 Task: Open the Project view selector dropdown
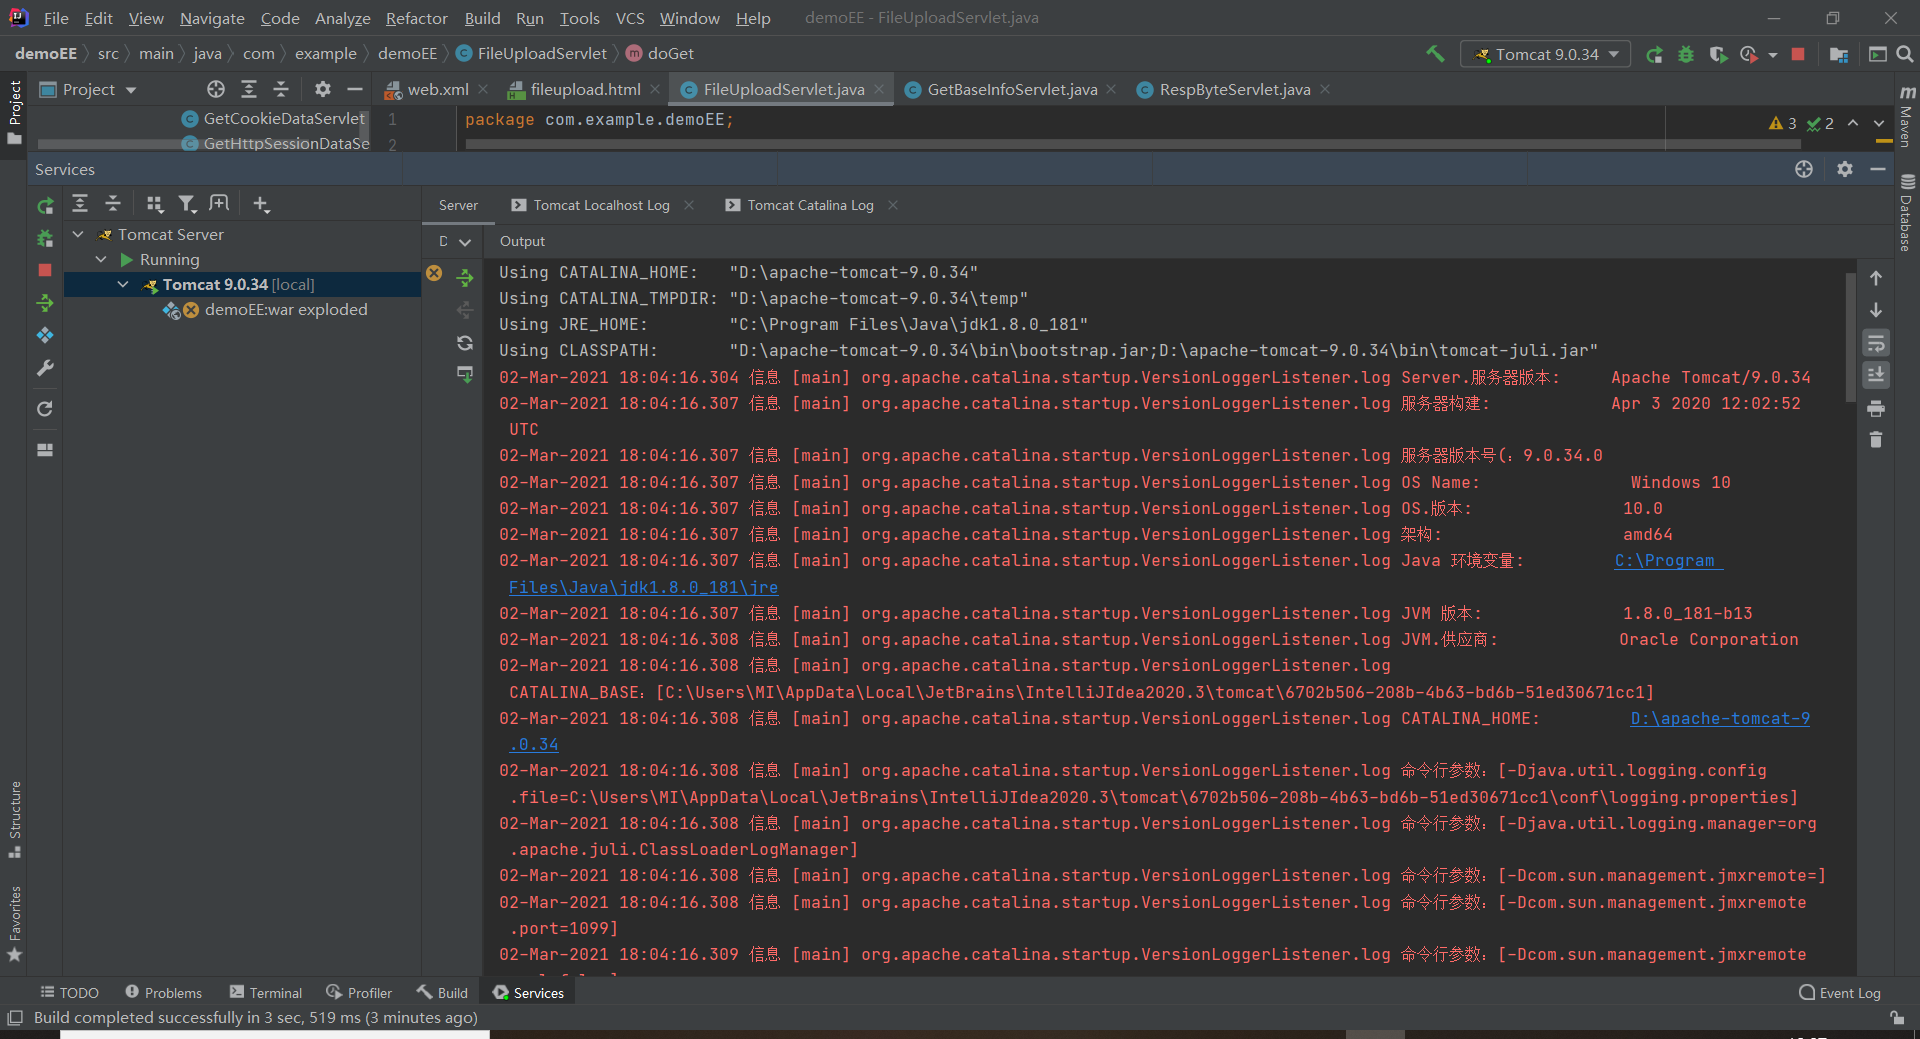[88, 90]
